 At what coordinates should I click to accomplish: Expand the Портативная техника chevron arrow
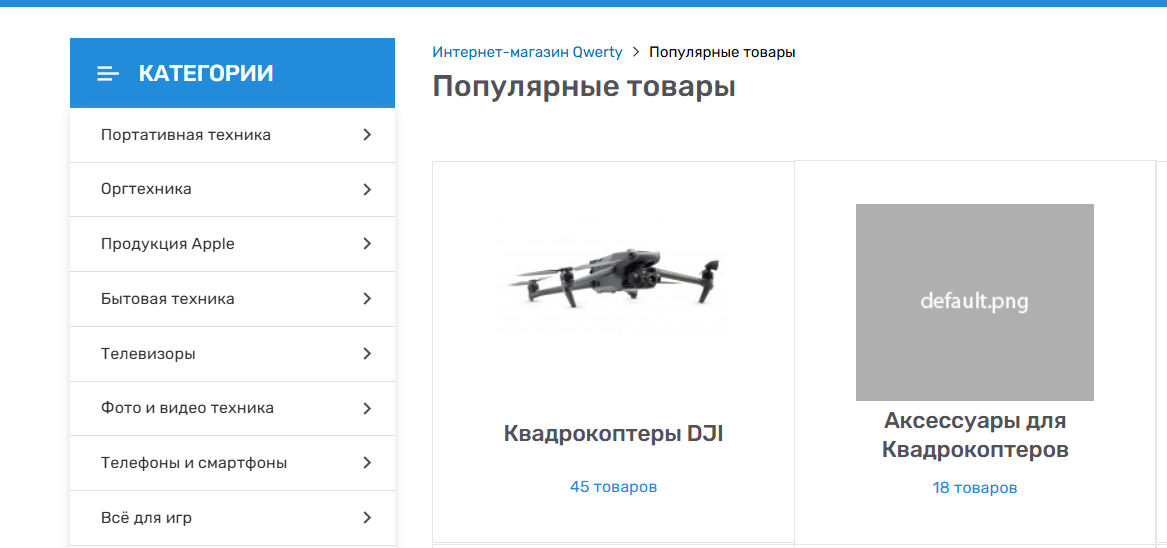coord(367,135)
